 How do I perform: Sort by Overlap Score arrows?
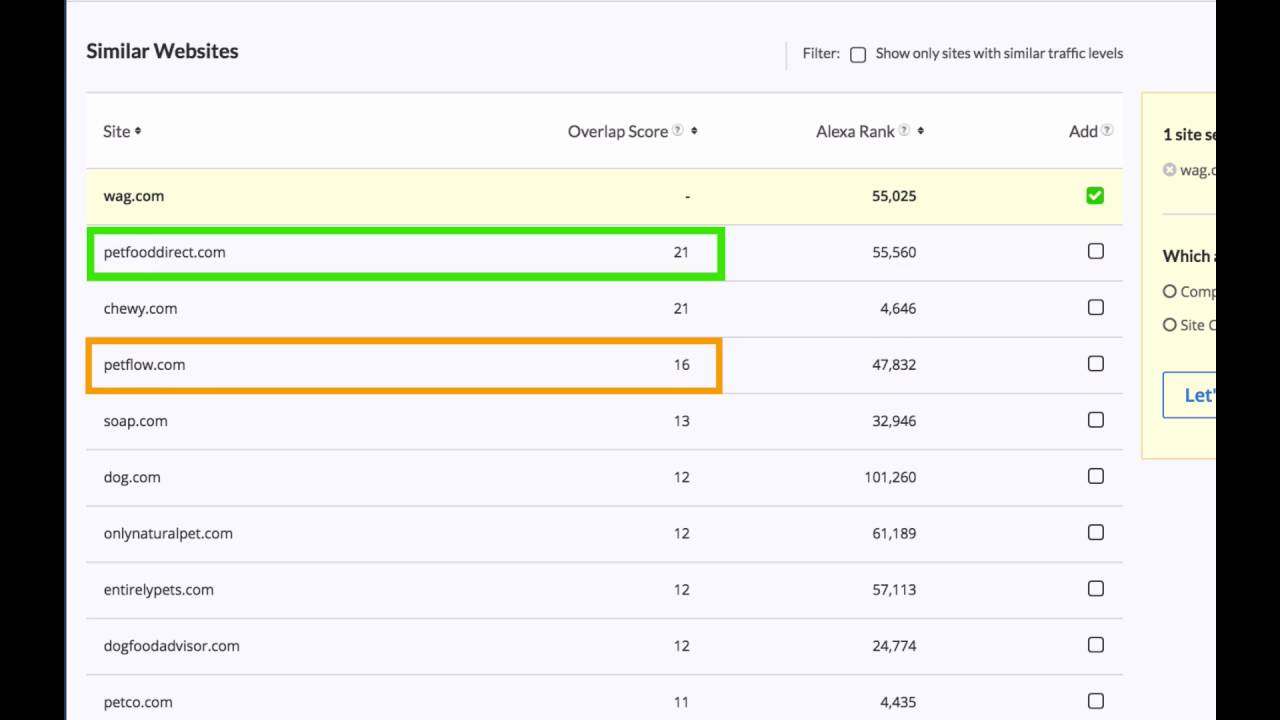coord(694,131)
